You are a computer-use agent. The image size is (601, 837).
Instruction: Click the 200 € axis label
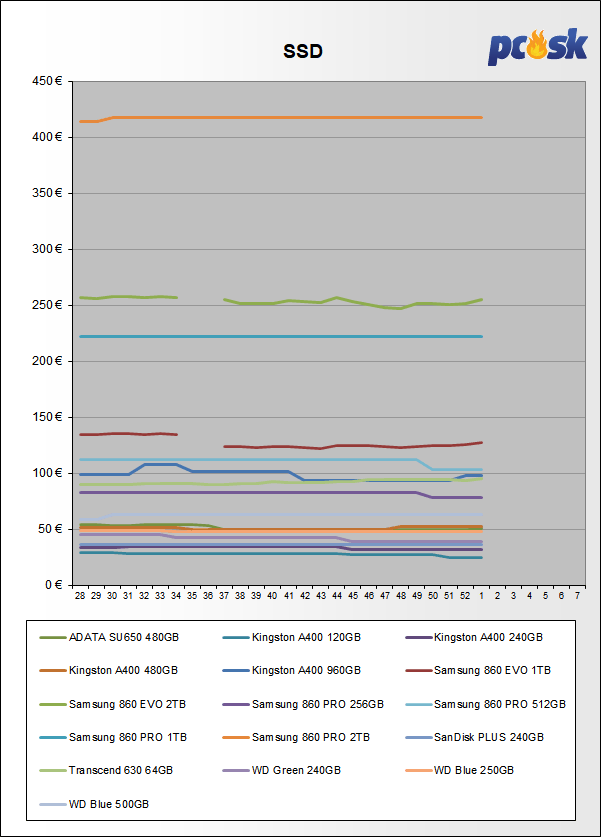[x=47, y=361]
